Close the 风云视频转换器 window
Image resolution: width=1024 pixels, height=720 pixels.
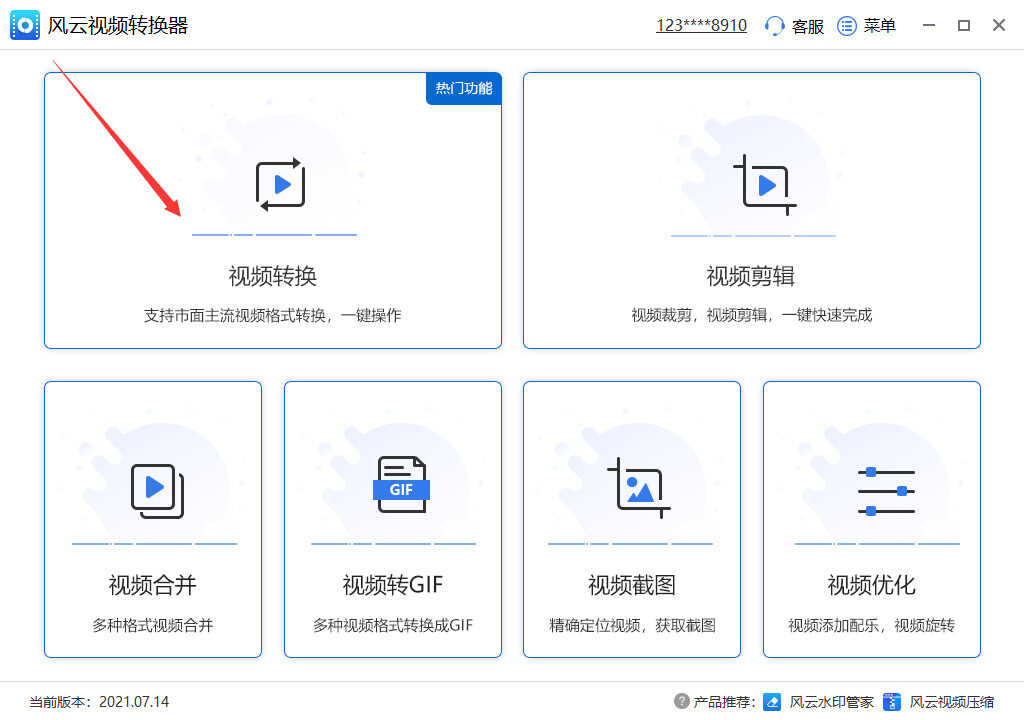[x=999, y=25]
